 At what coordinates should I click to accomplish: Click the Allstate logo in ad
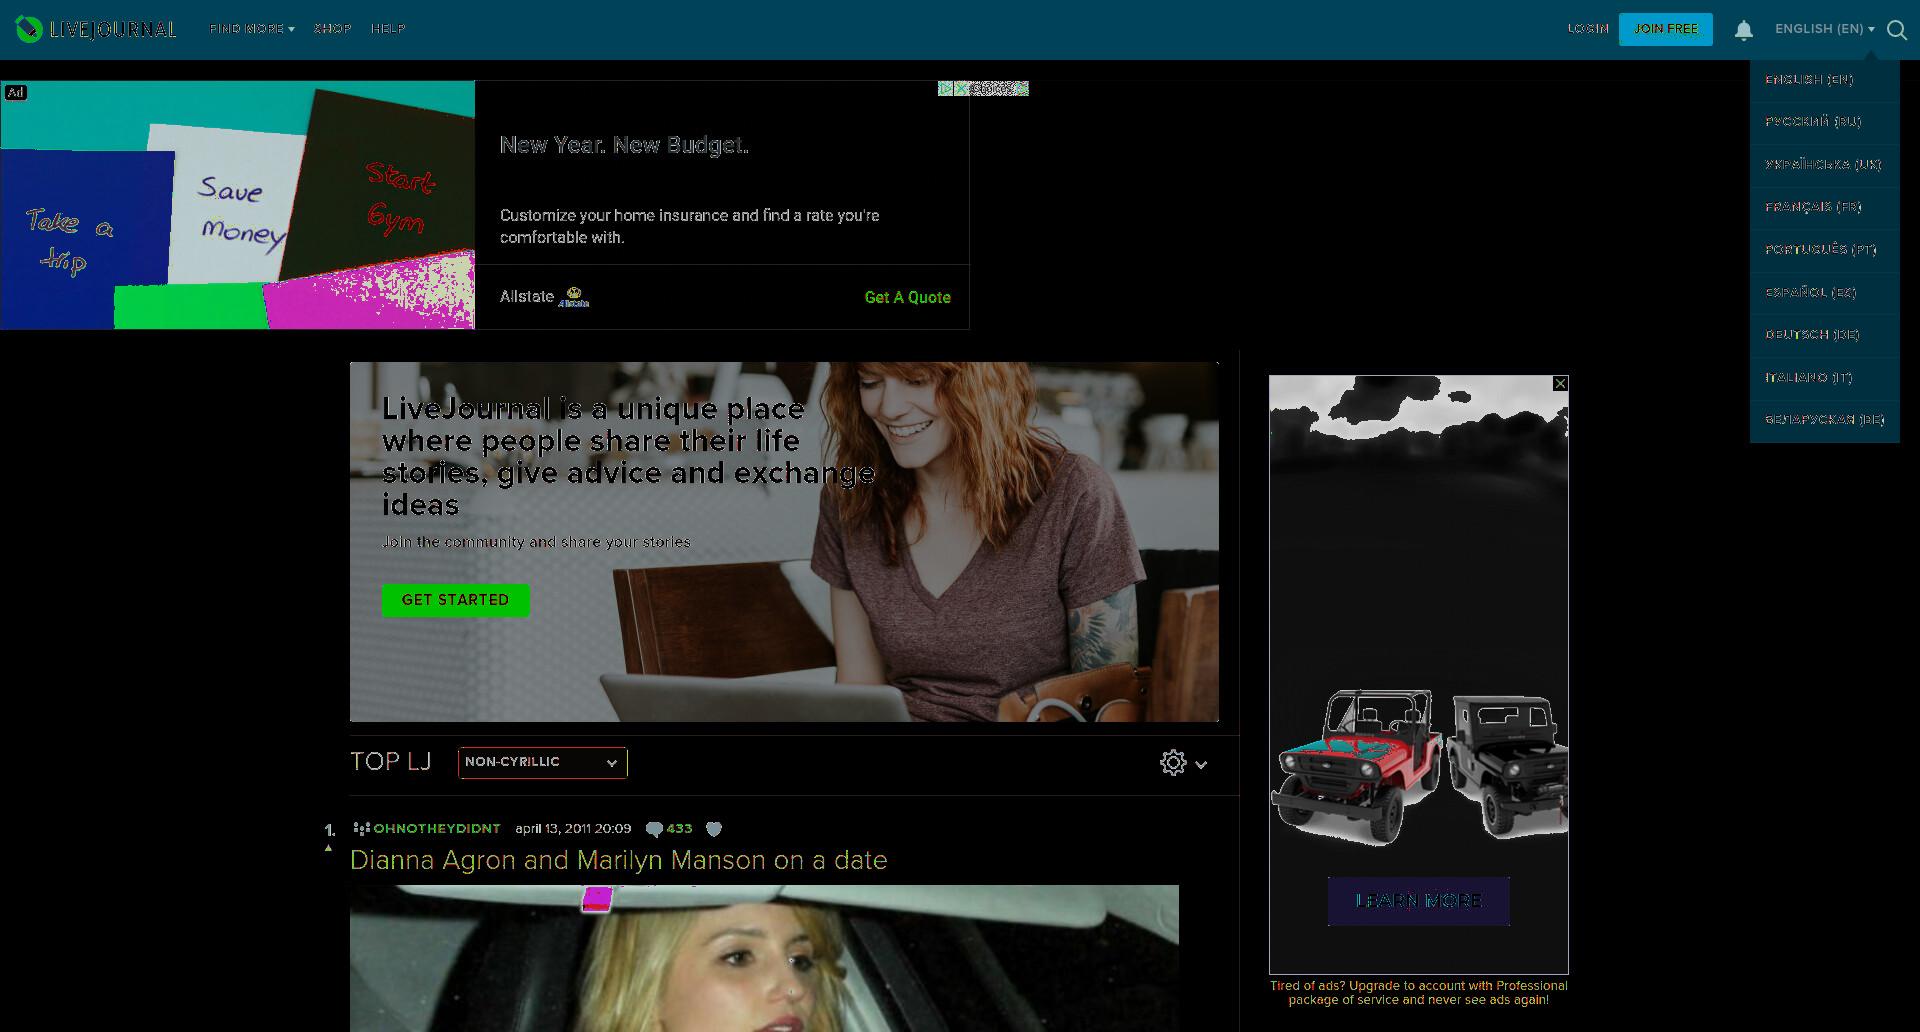[574, 297]
